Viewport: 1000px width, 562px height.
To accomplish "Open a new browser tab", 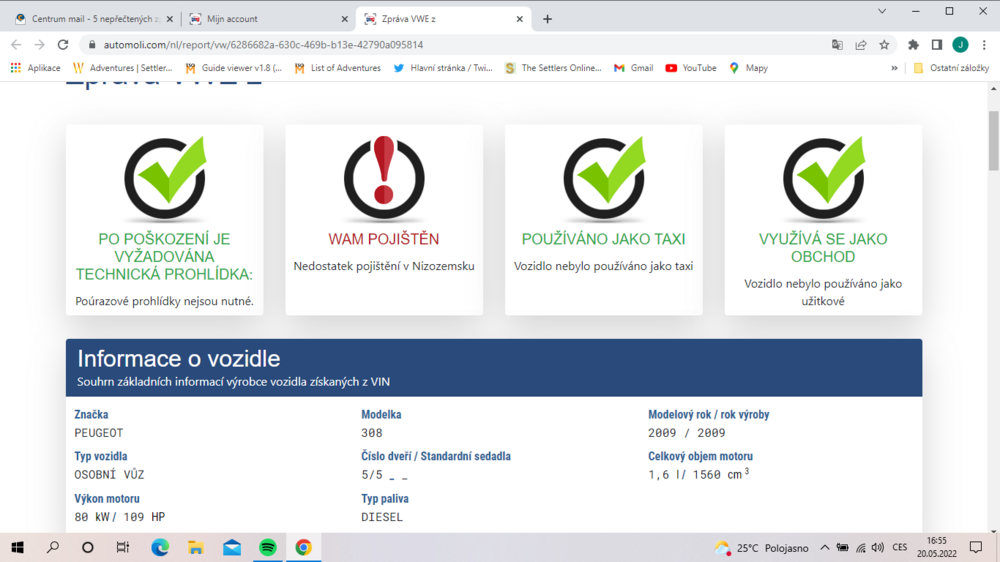I will click(x=547, y=19).
